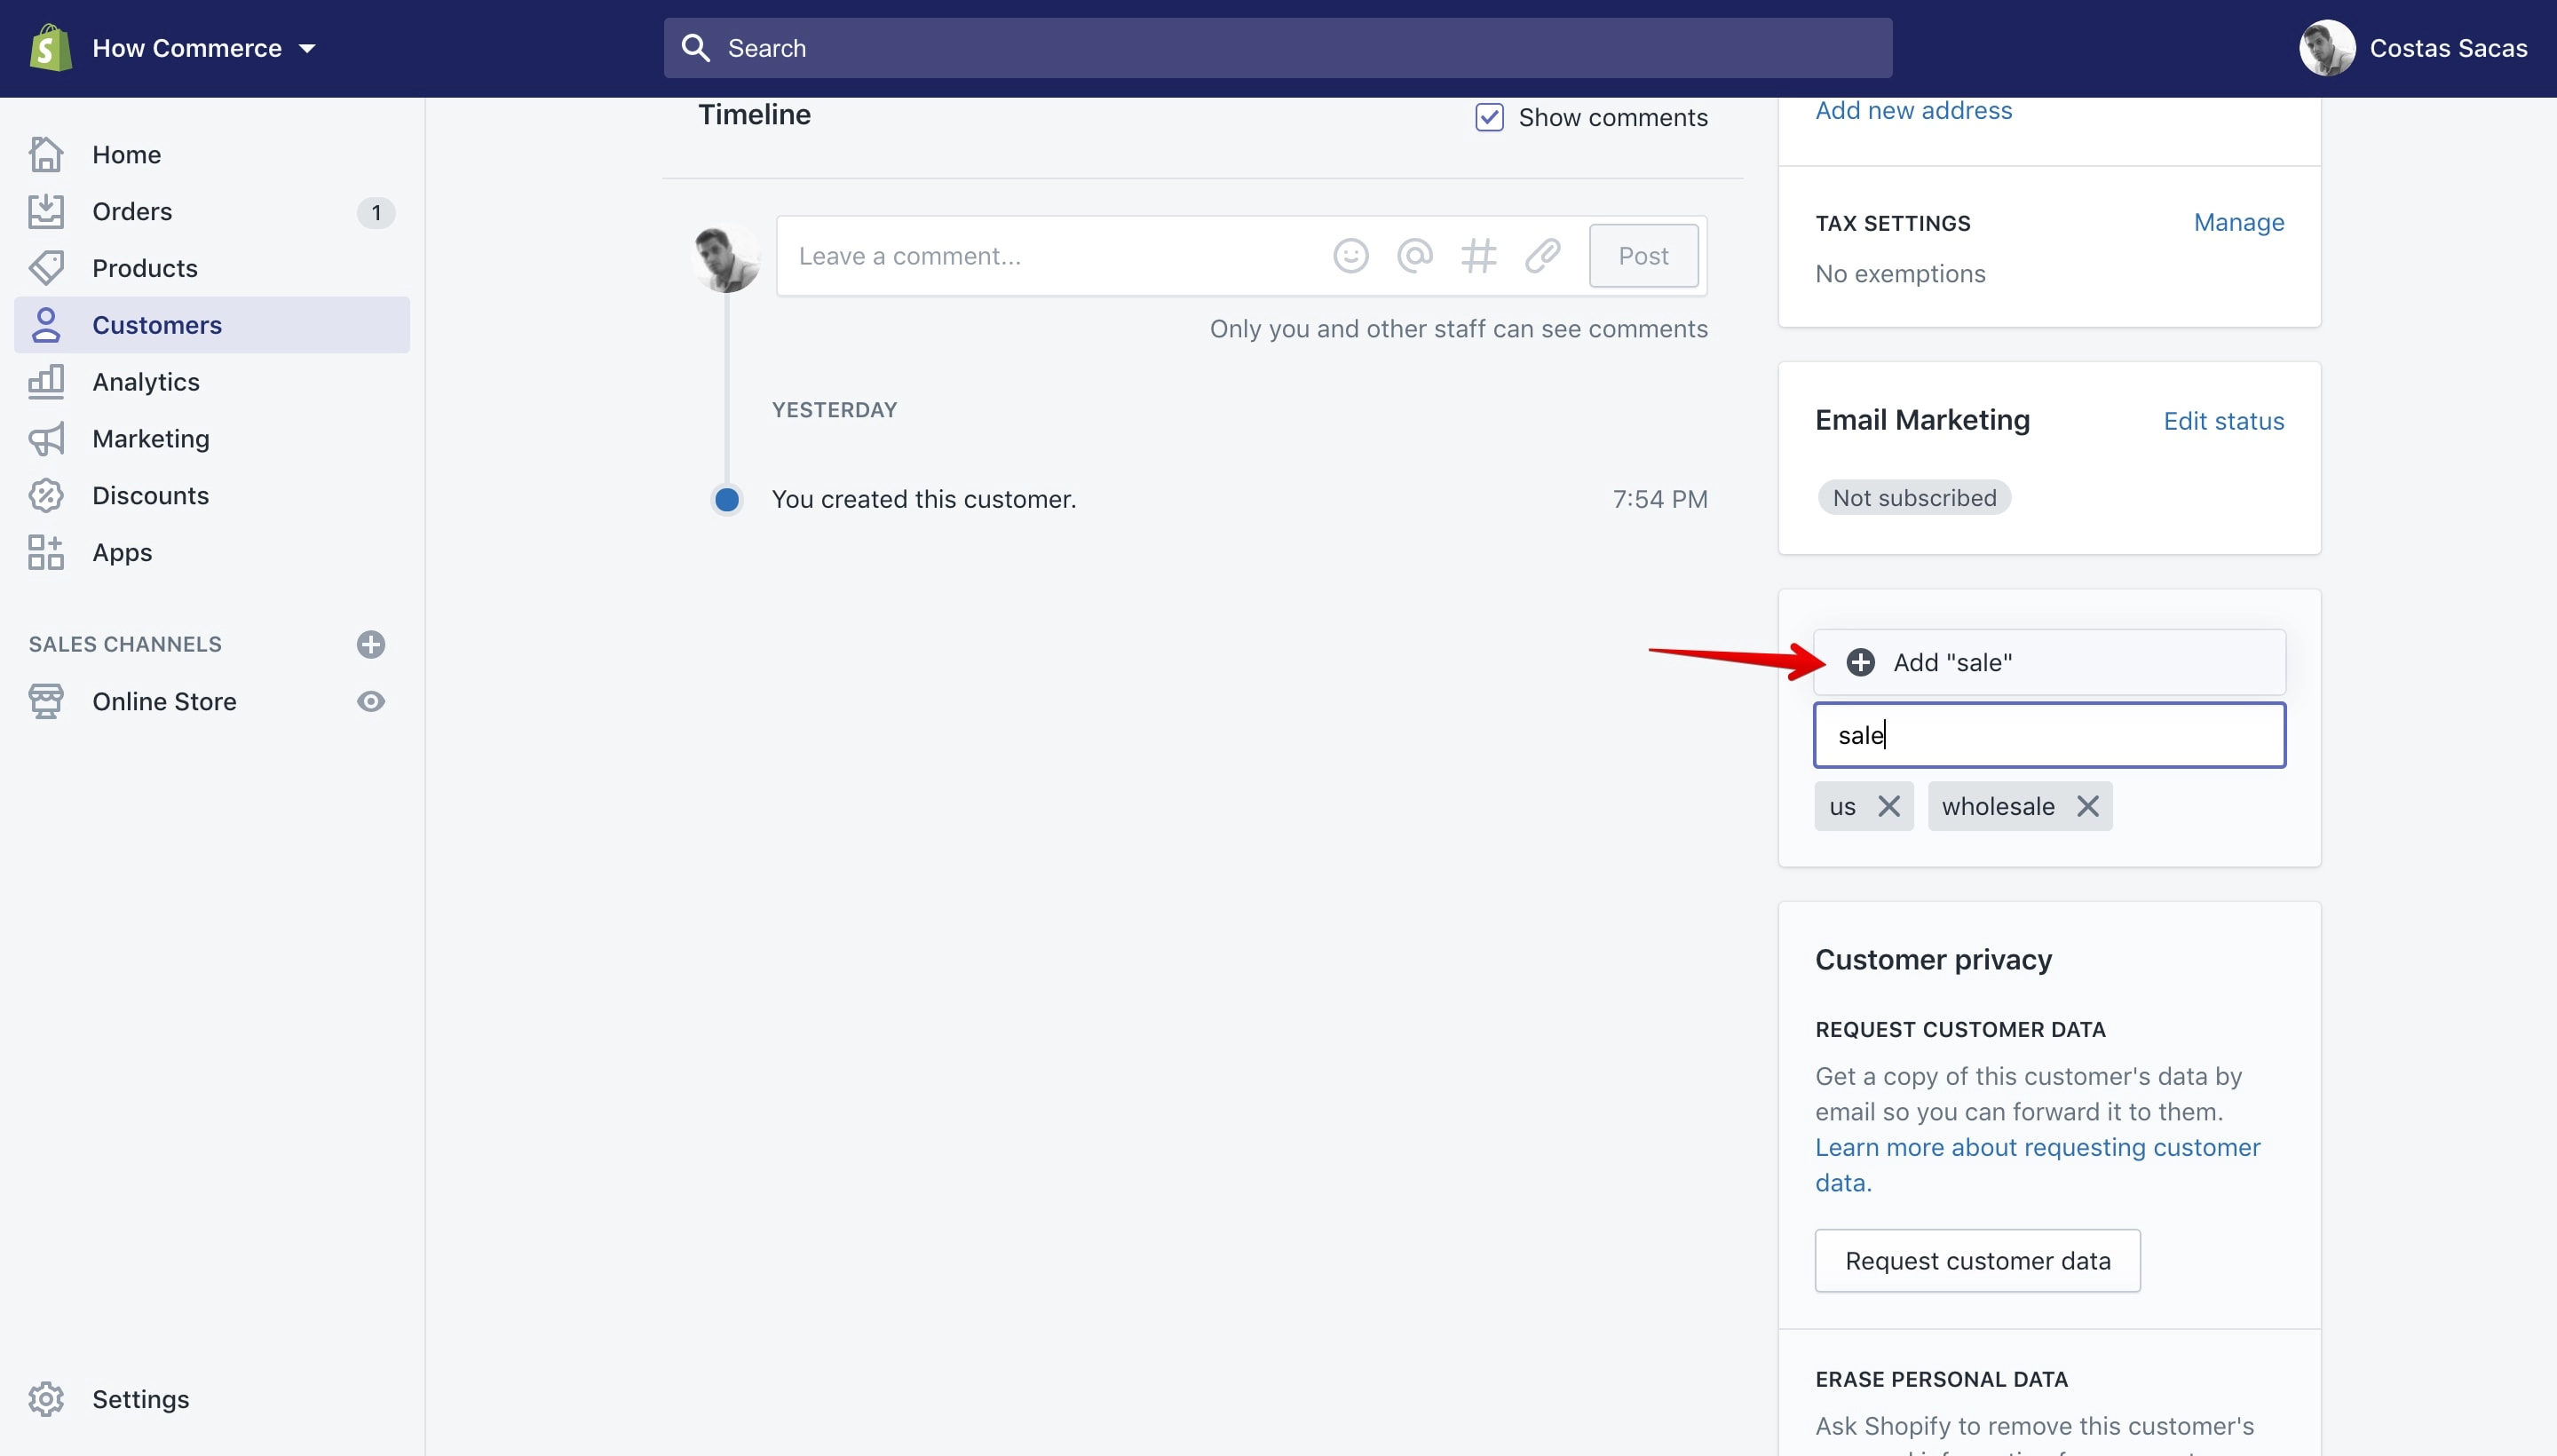Click the Settings gear icon
This screenshot has height=1456, width=2557.
coord(46,1399)
